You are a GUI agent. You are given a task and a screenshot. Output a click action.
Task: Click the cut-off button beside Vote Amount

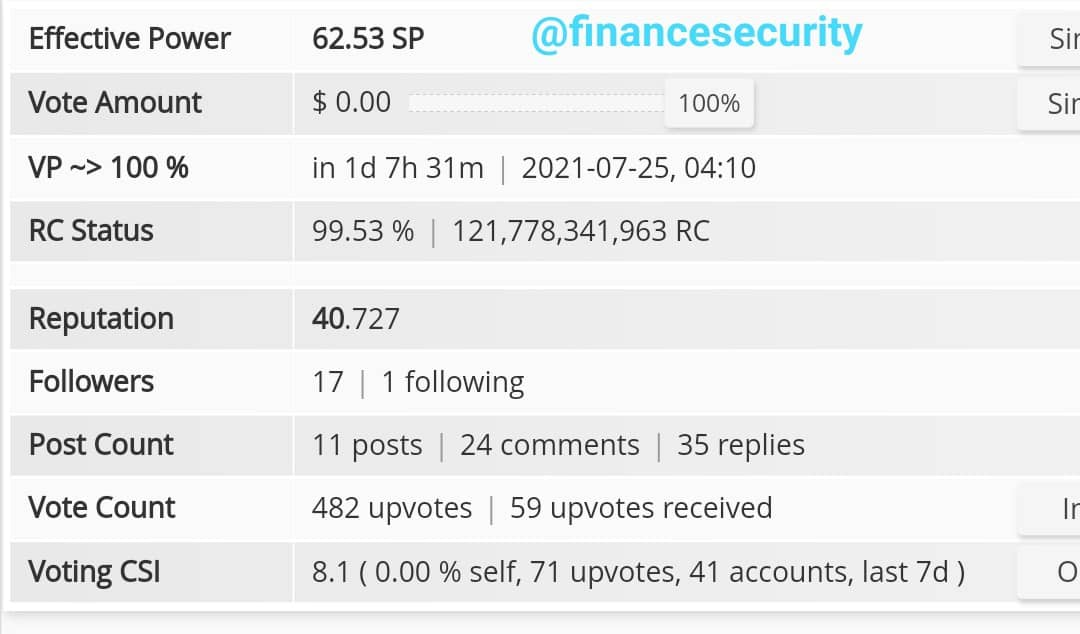(x=1049, y=103)
